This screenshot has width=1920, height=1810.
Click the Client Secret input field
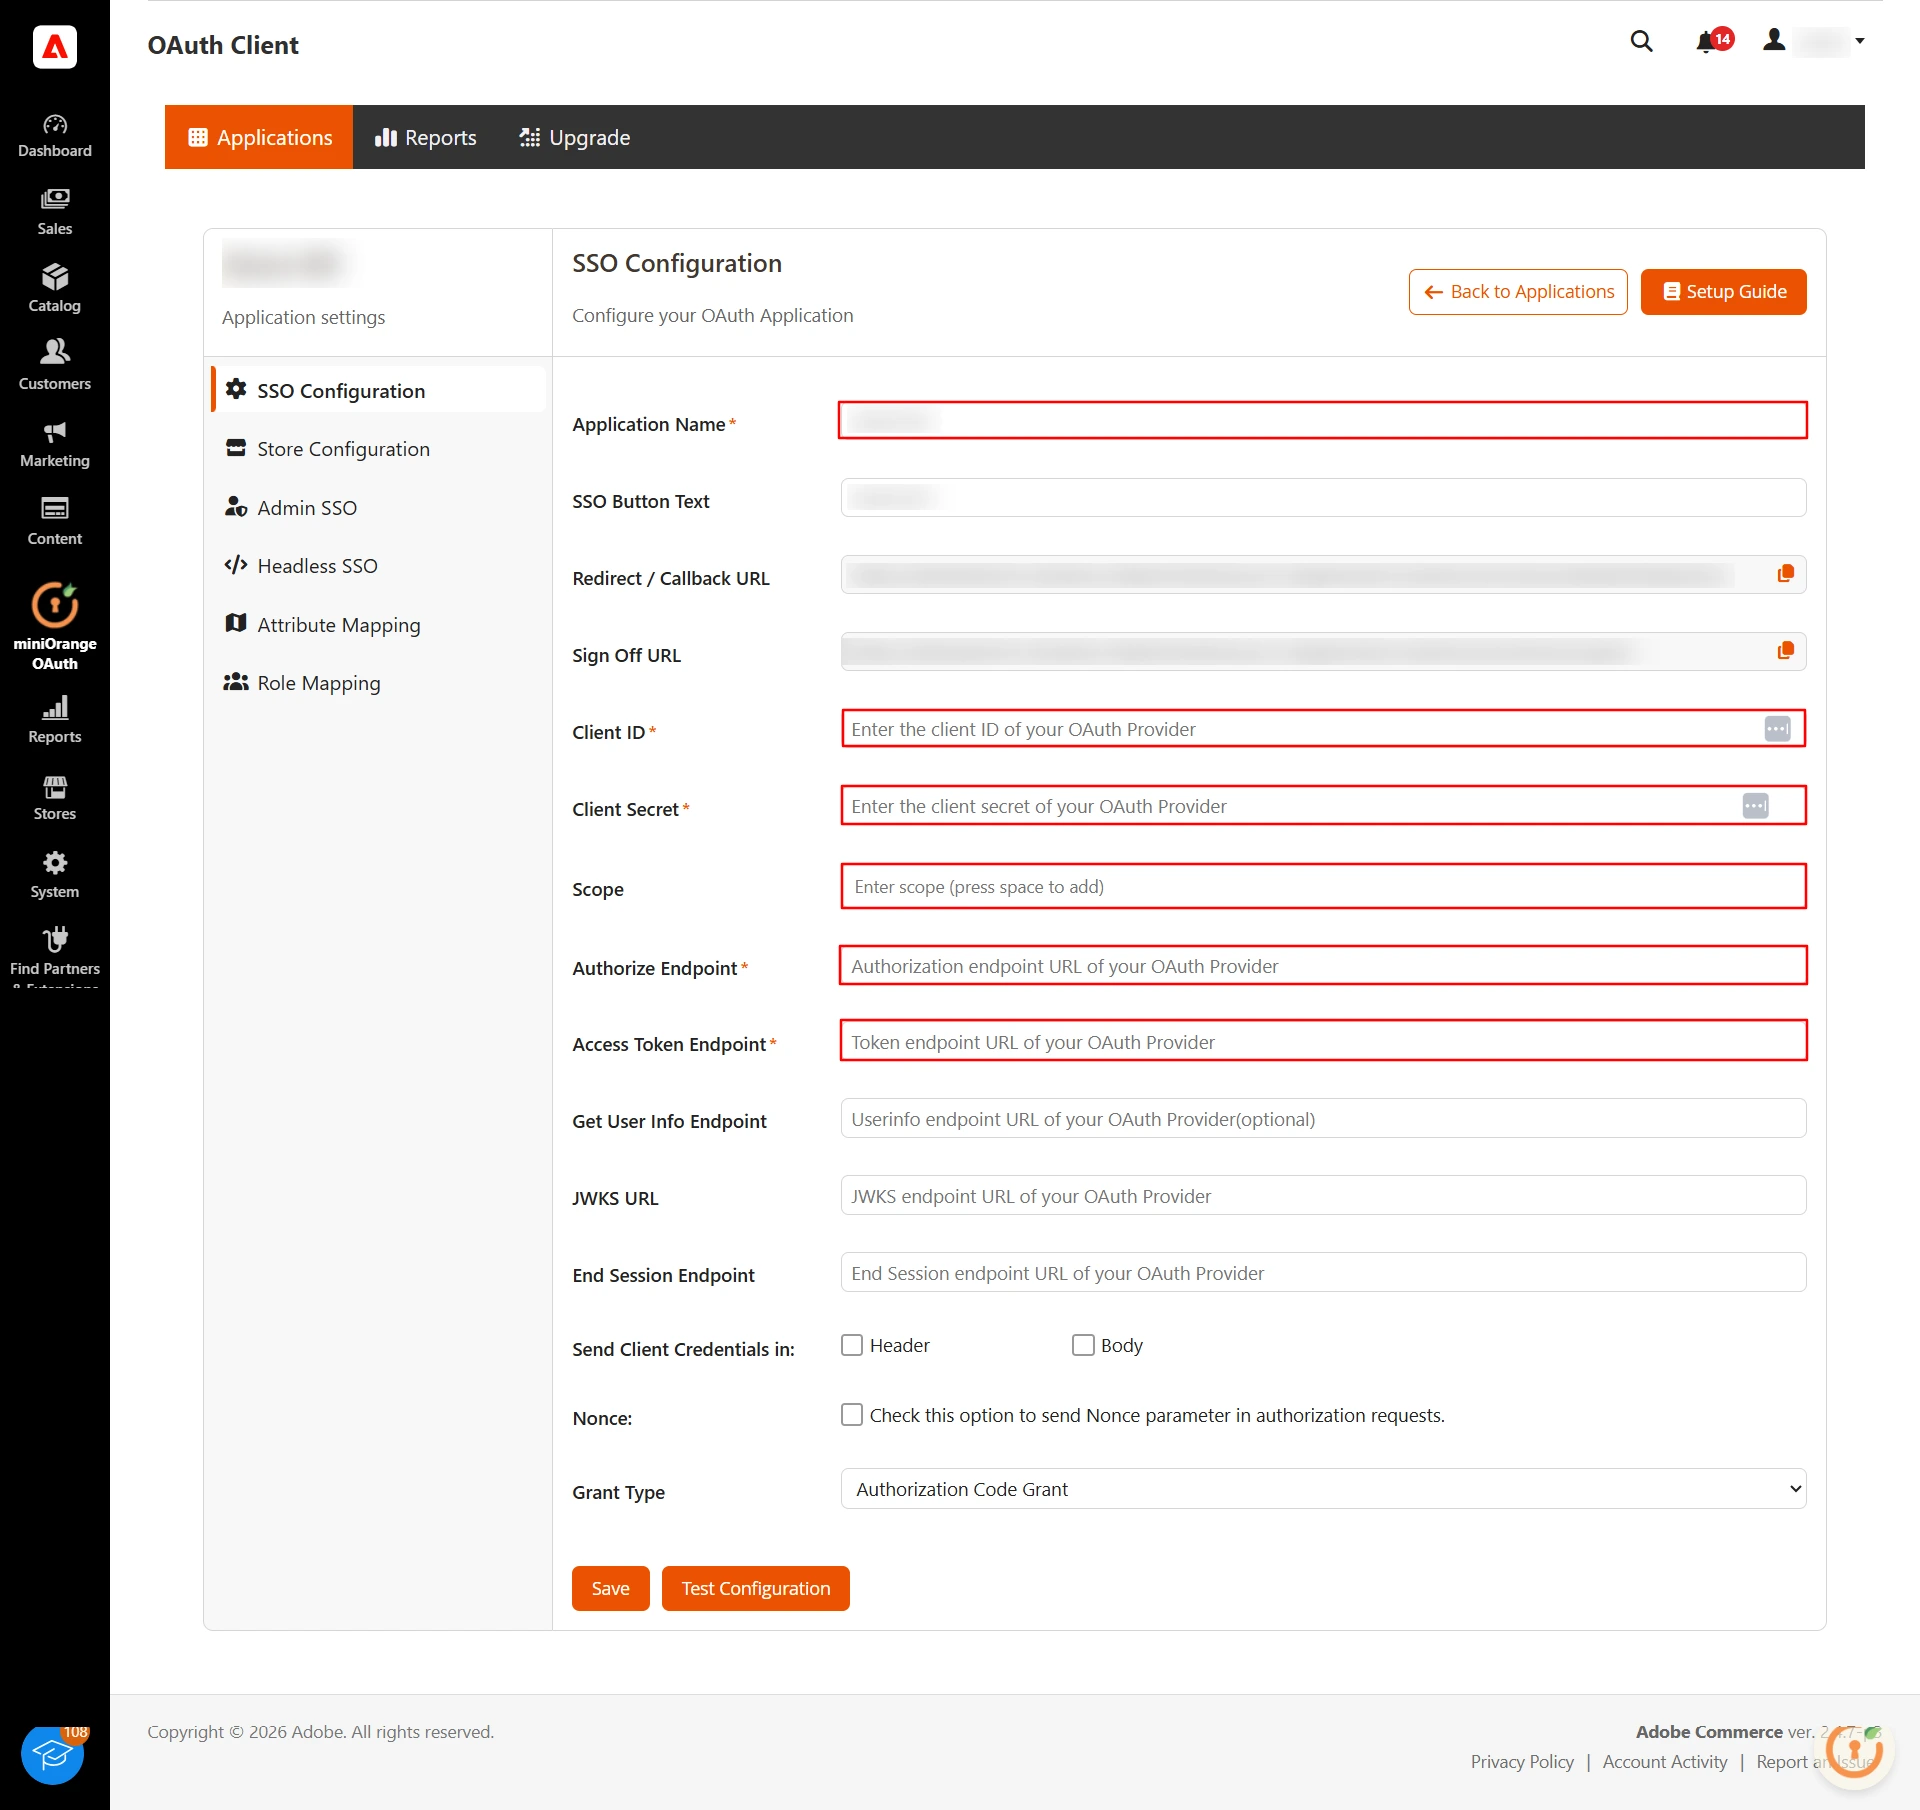click(1323, 806)
